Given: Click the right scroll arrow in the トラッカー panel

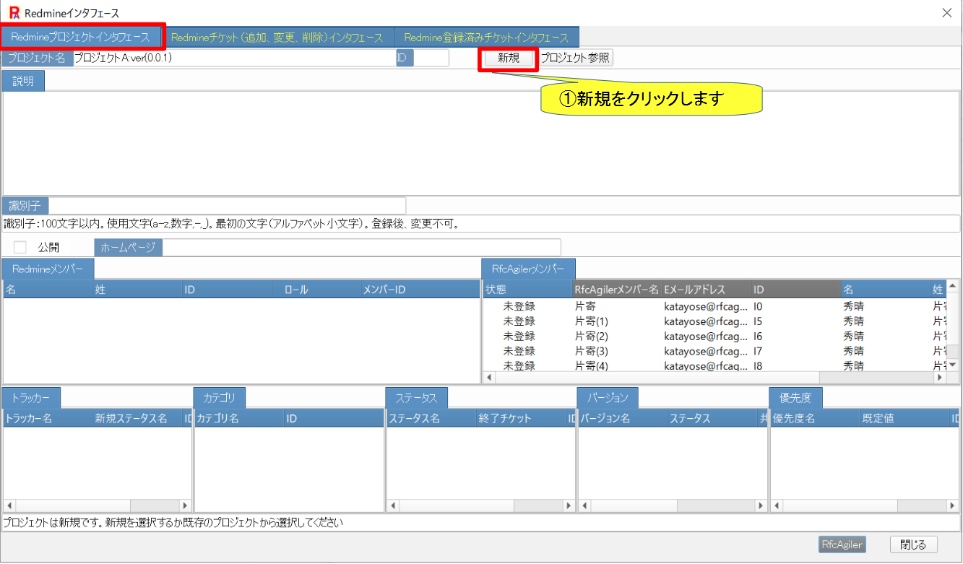Looking at the screenshot, I should [185, 506].
